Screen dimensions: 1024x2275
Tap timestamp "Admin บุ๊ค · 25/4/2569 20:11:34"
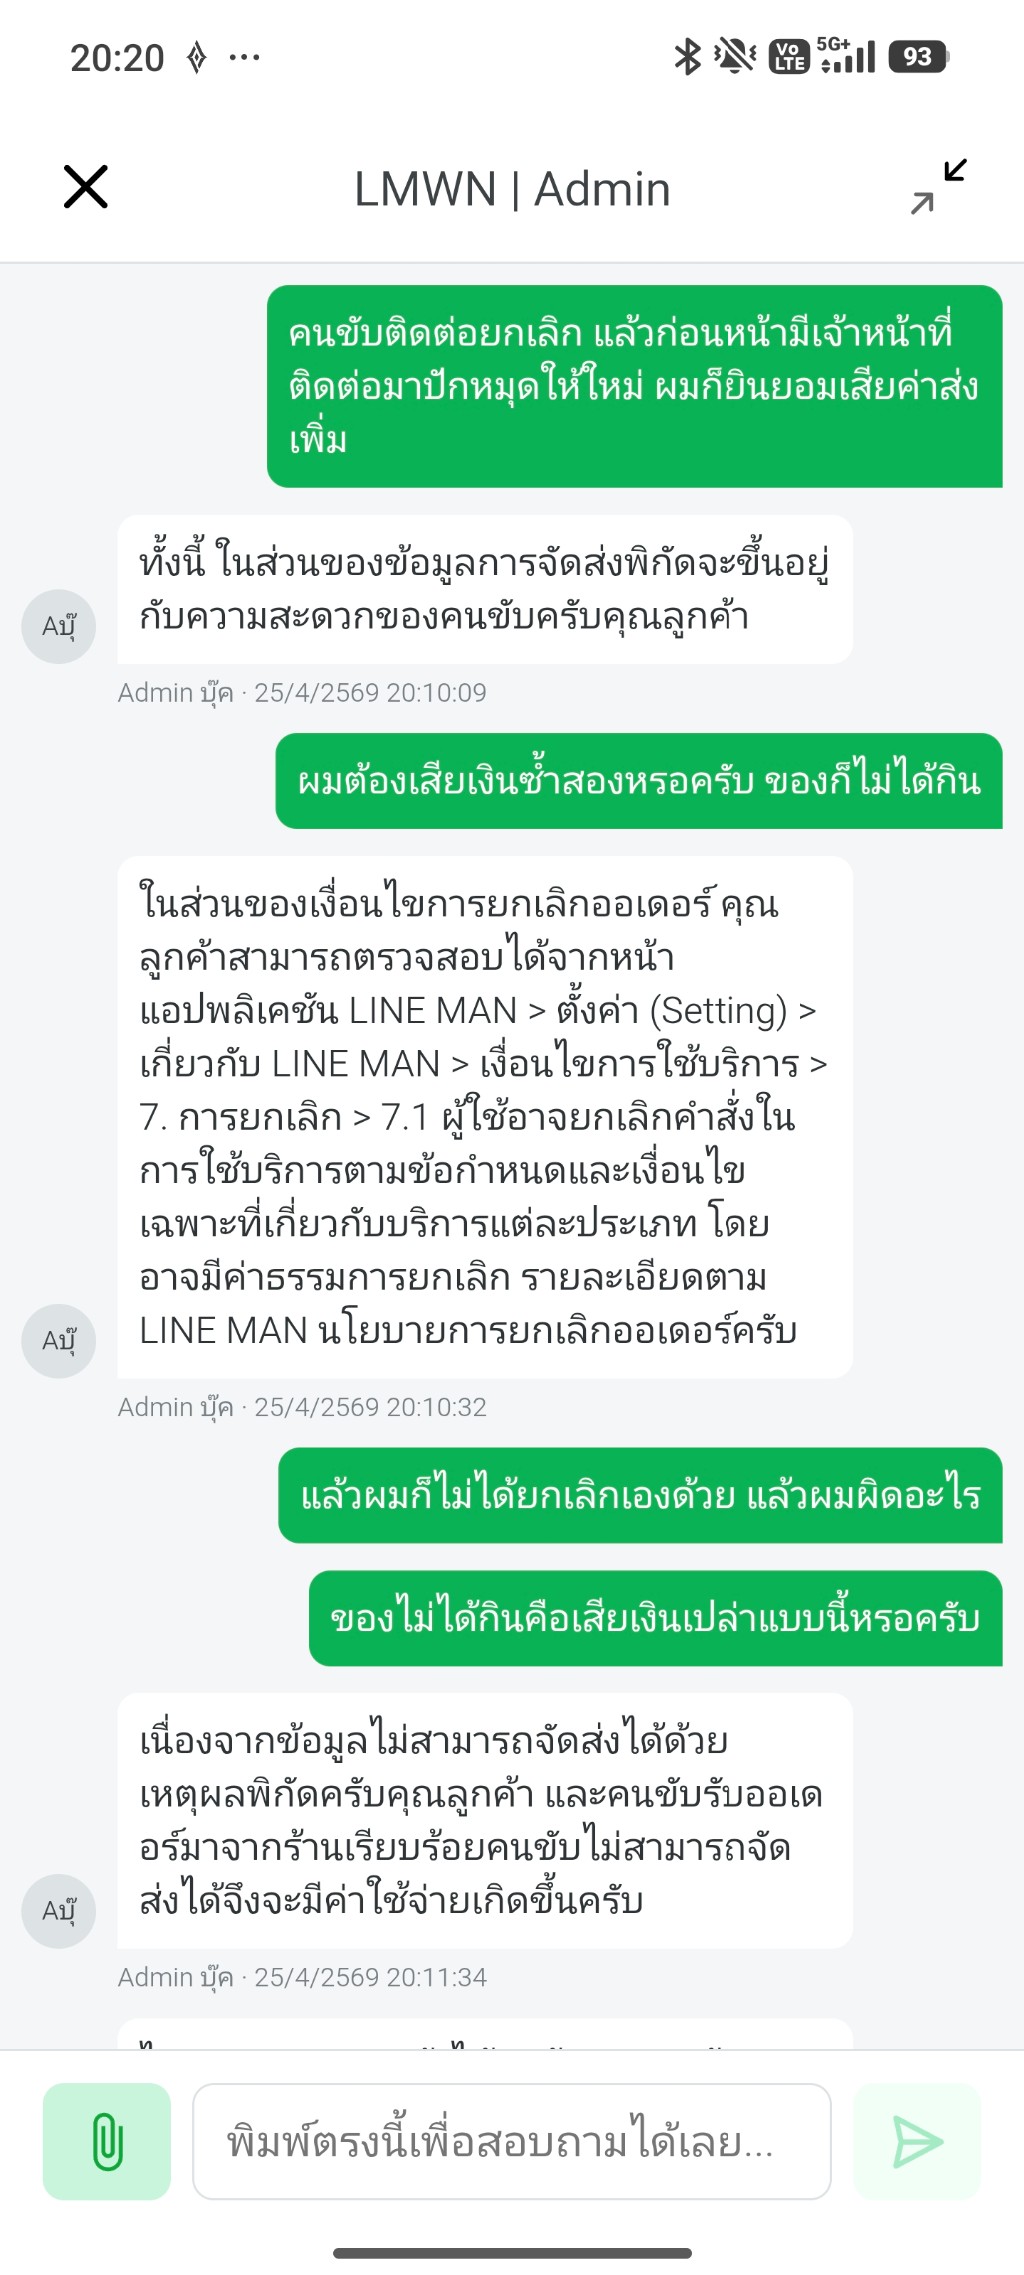pyautogui.click(x=302, y=1977)
